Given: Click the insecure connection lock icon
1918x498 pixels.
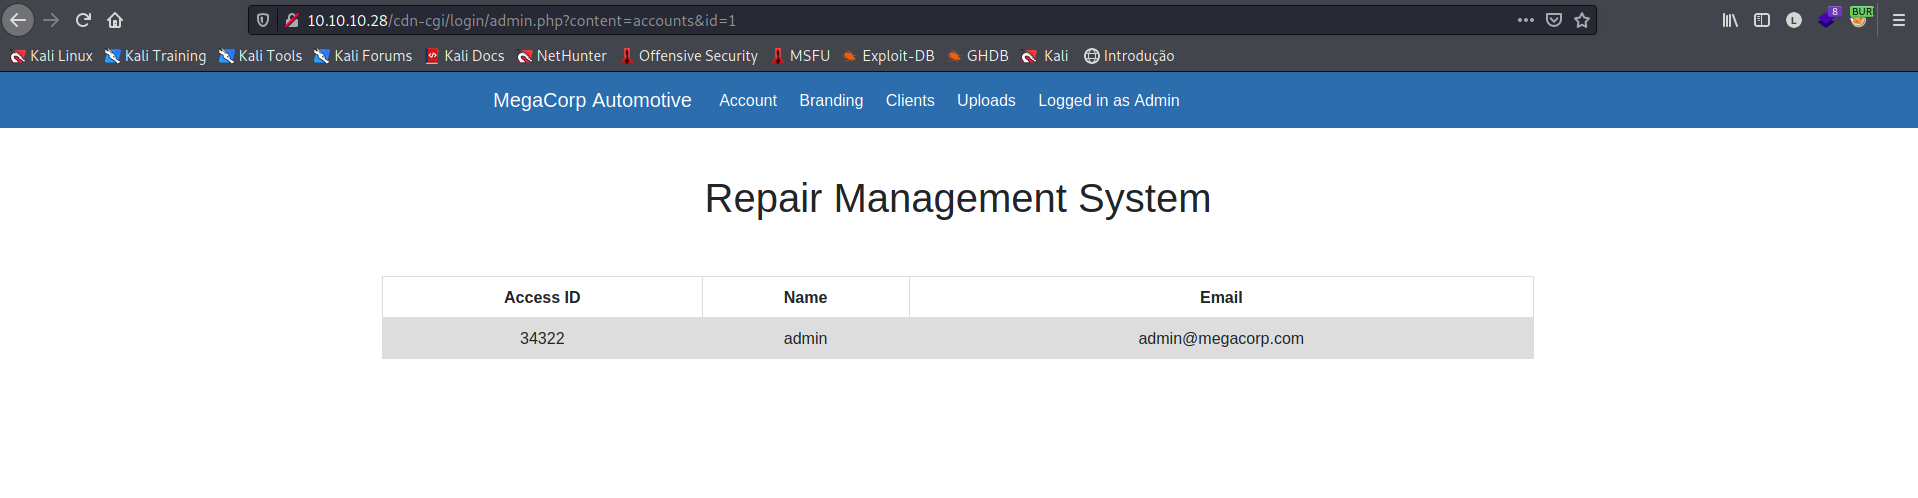Looking at the screenshot, I should (291, 20).
